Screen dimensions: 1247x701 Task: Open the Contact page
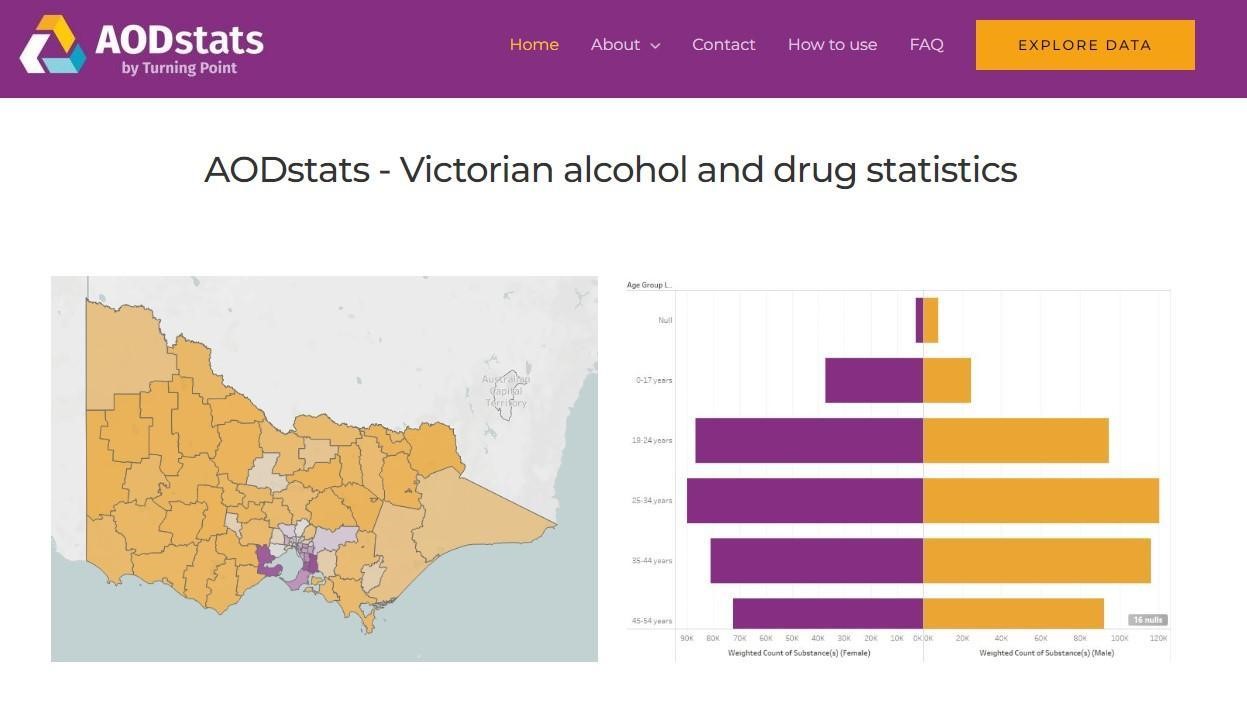coord(723,44)
